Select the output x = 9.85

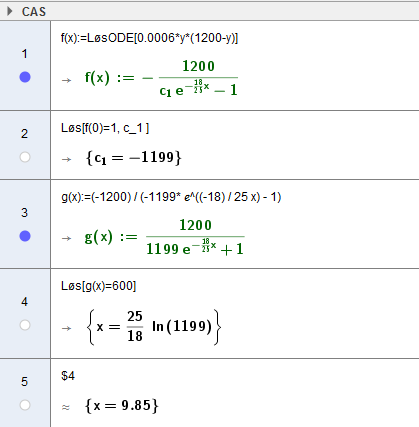(x=122, y=405)
